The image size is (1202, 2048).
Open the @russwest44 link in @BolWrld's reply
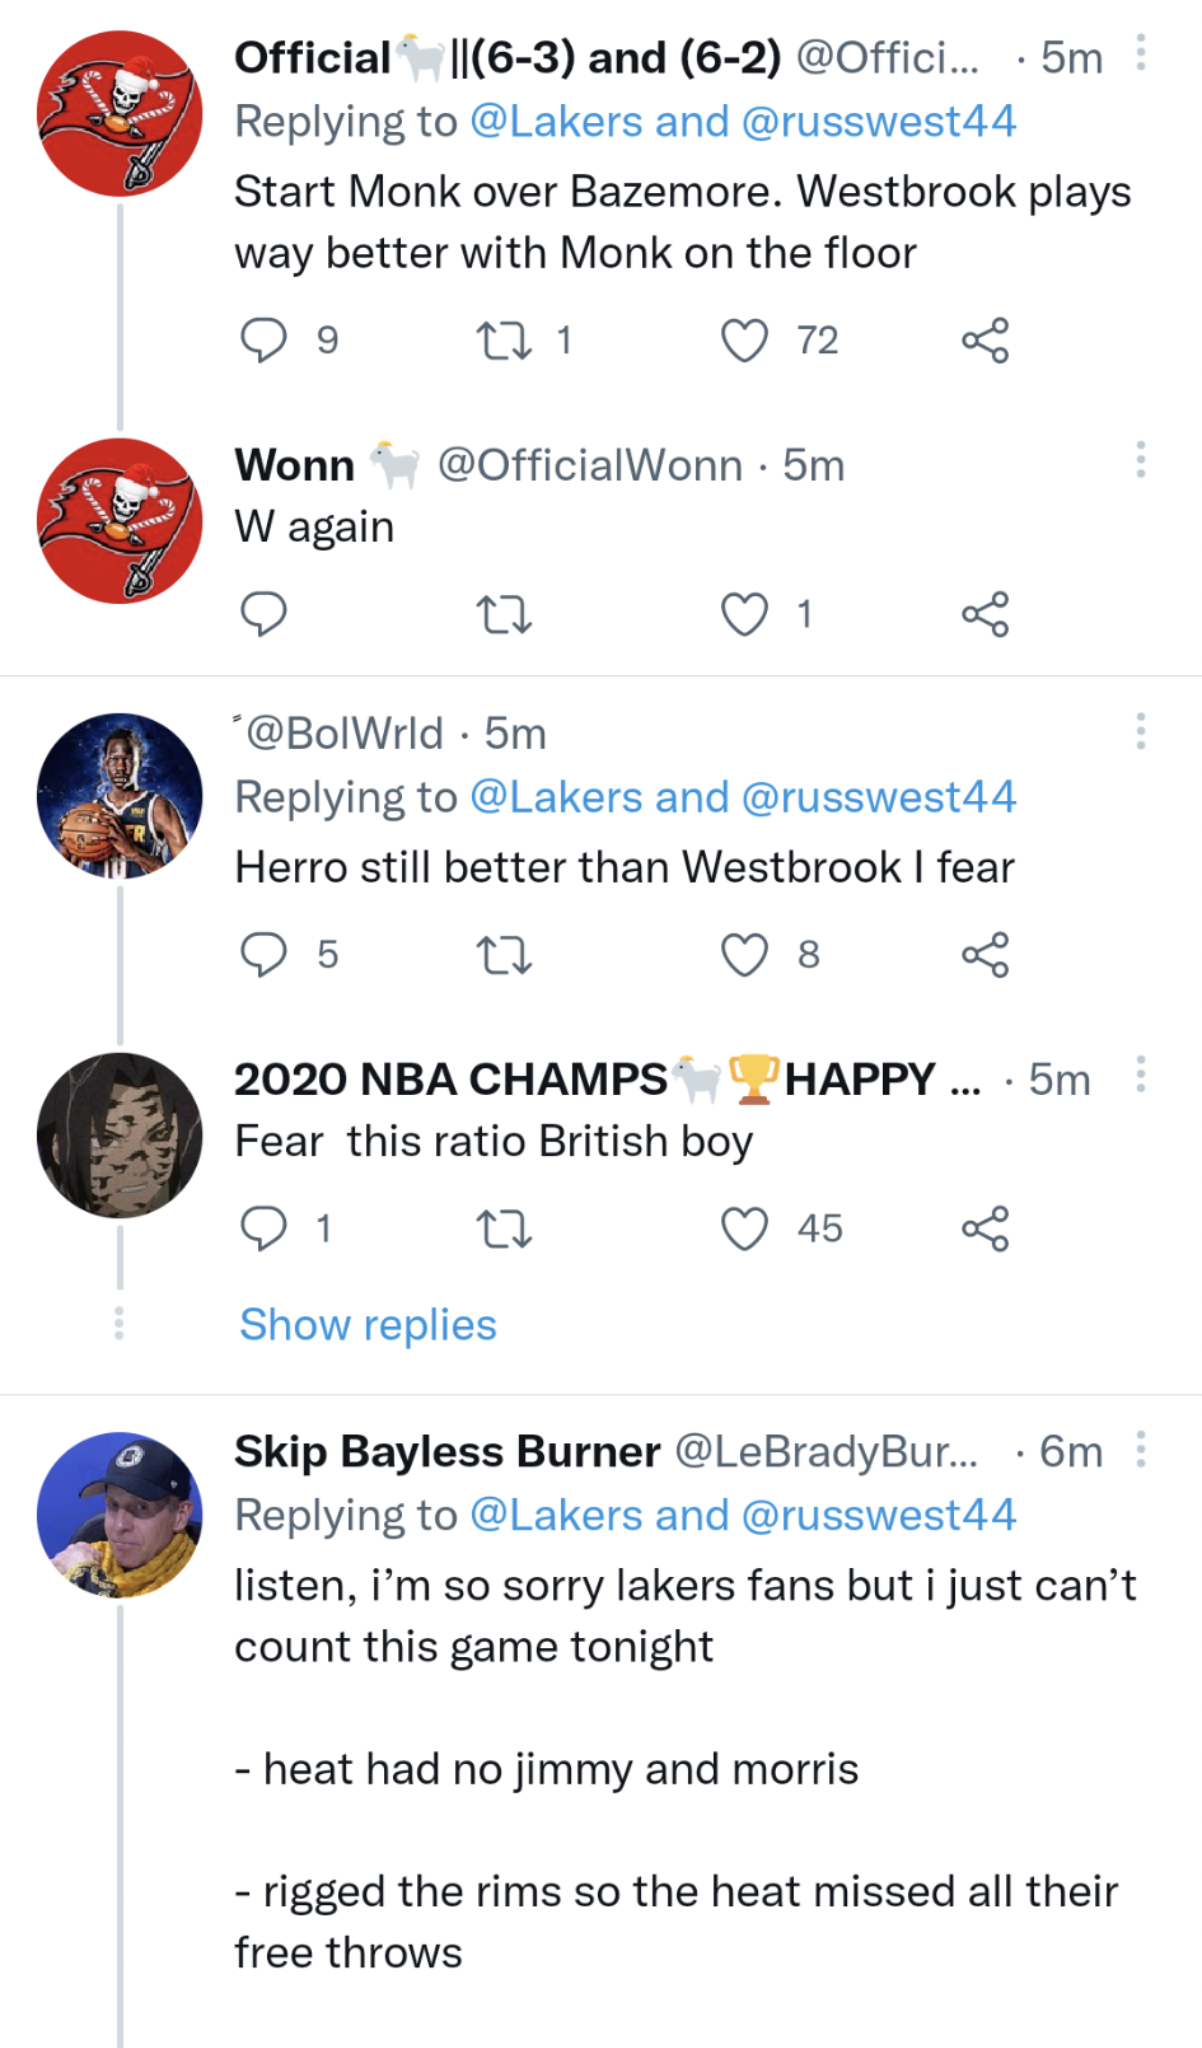tap(878, 798)
